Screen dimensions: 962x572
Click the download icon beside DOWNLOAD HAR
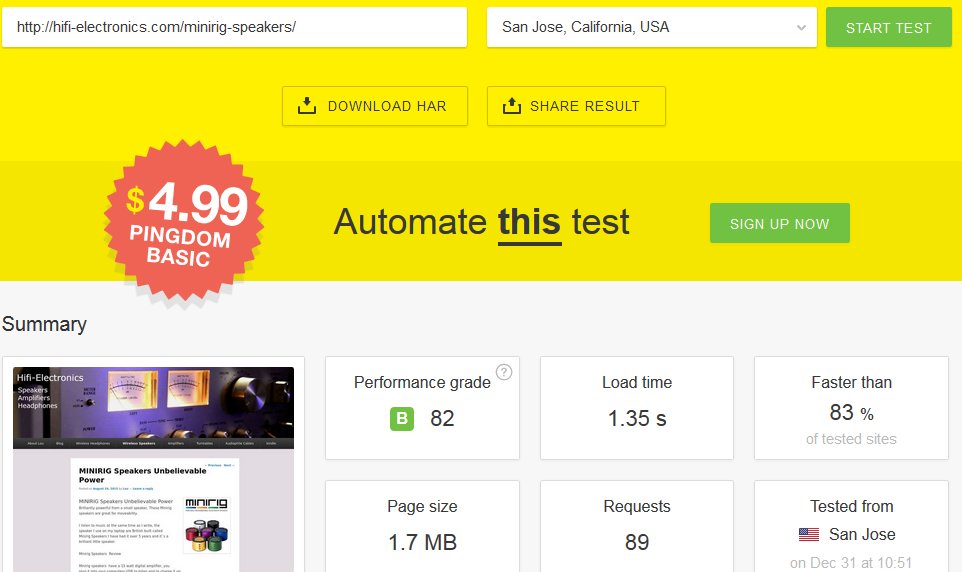[307, 106]
